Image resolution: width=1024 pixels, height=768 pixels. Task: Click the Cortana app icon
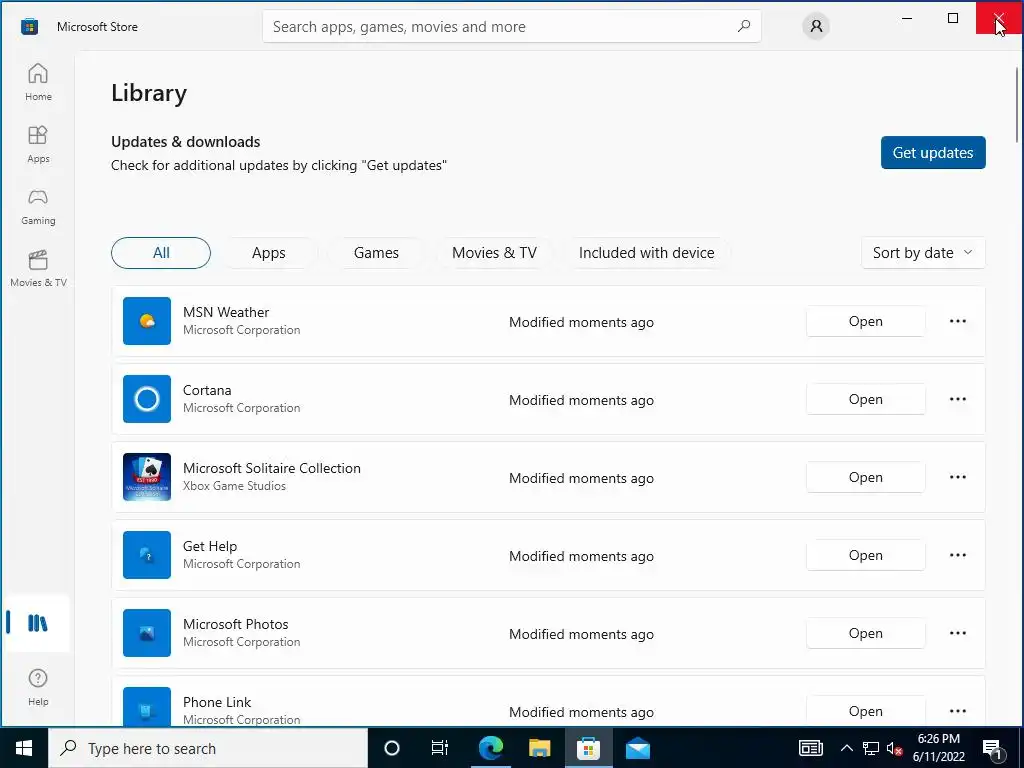(x=147, y=398)
